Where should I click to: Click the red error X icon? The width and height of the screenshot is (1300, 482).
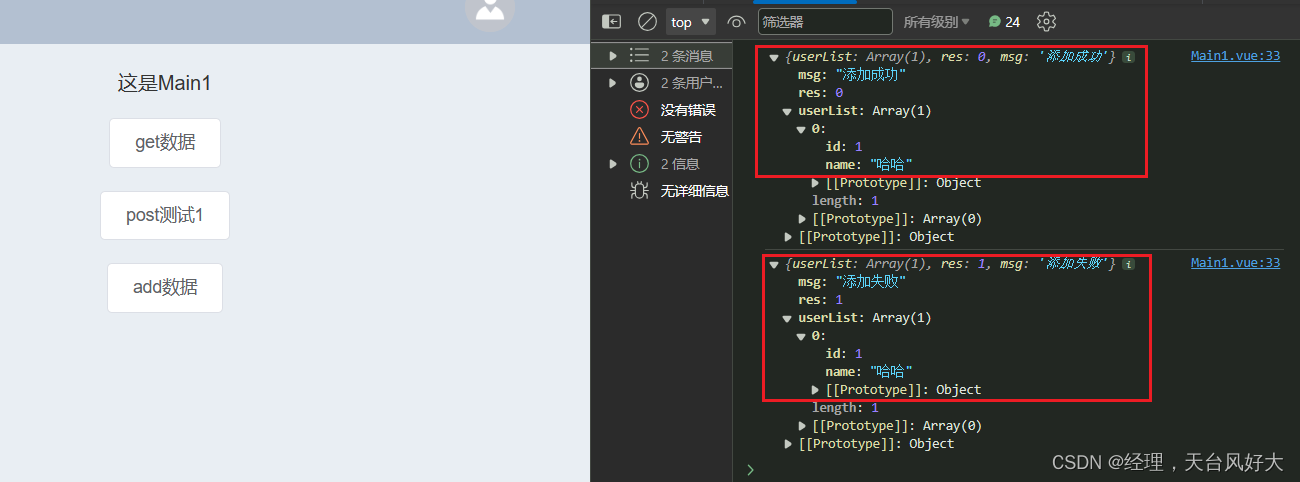coord(639,109)
